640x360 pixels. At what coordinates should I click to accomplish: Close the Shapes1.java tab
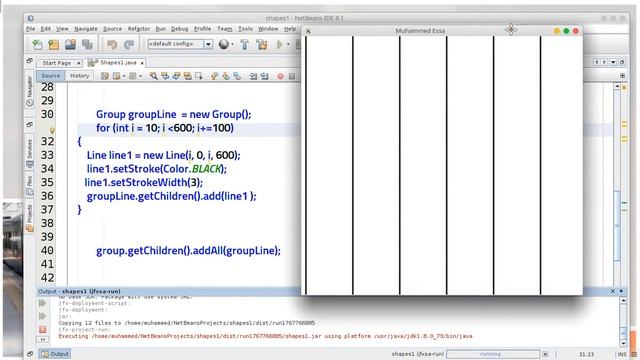[142, 63]
